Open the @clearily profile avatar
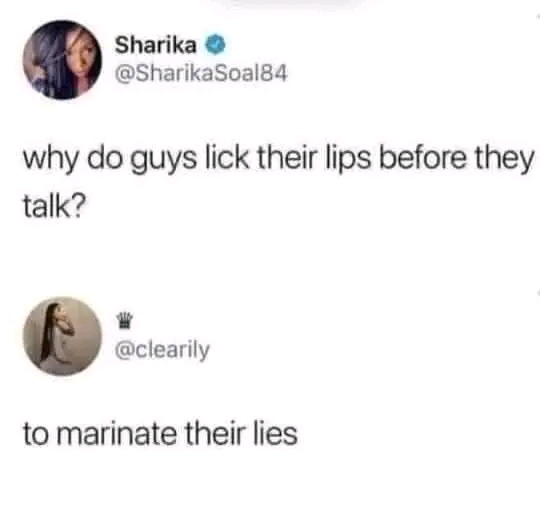540x511 pixels. pos(62,336)
